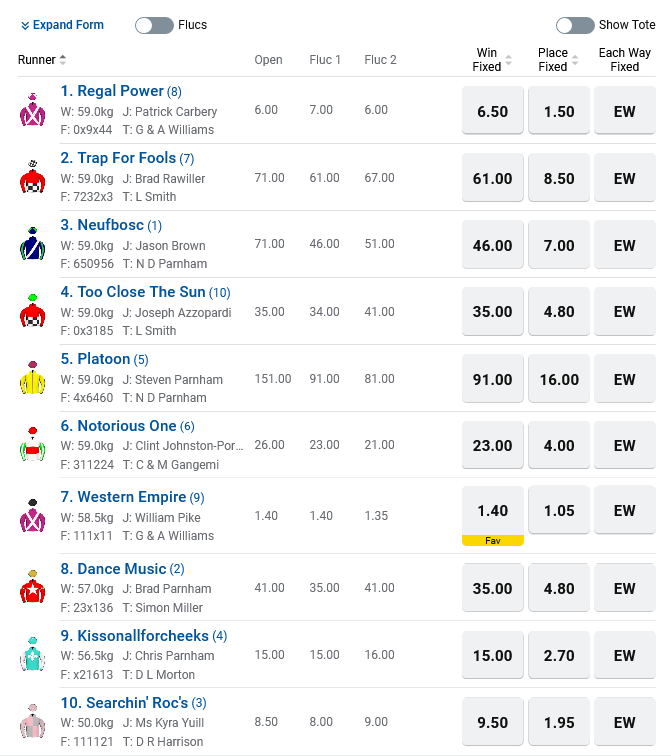Choose Each Way for Dance Music
The width and height of the screenshot is (671, 756).
pyautogui.click(x=625, y=588)
